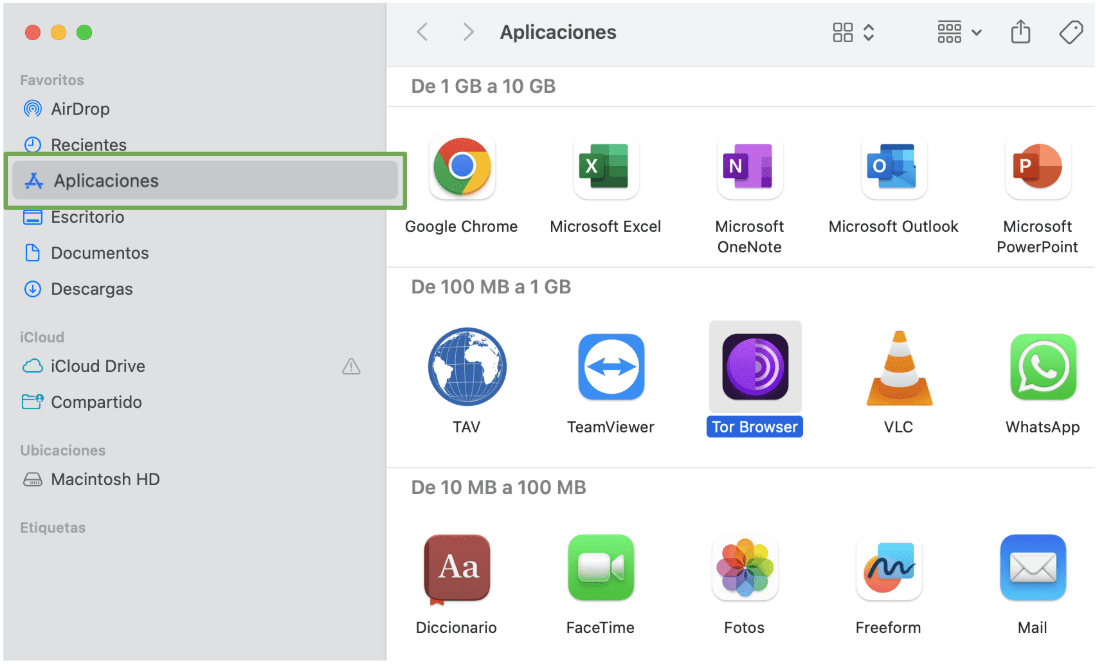Image resolution: width=1096 pixels, height=664 pixels.
Task: Open Google Chrome
Action: 461,168
